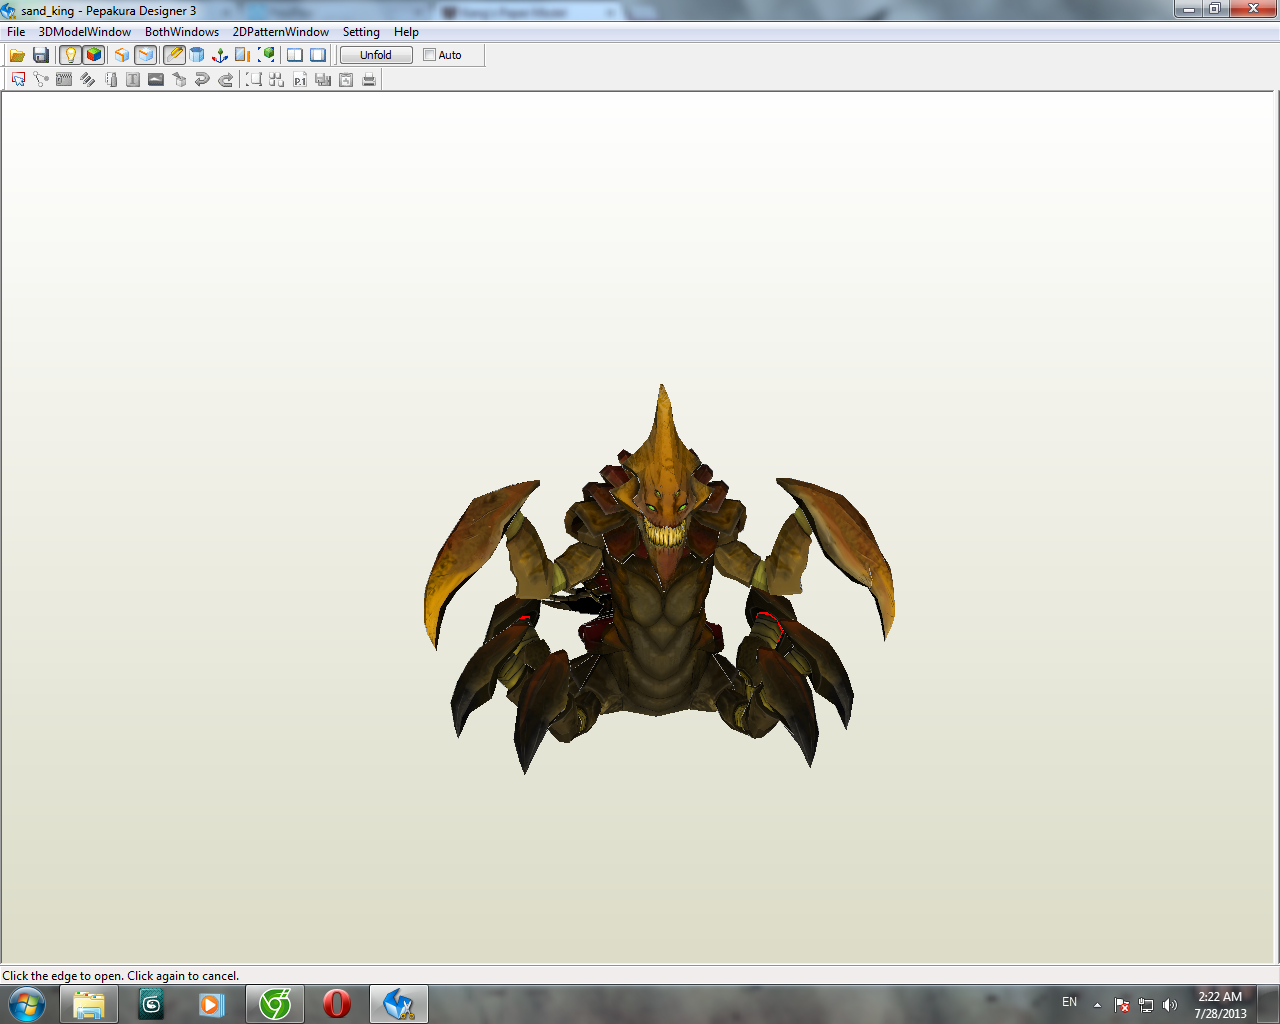Toggle the multicolored cube texture button
Image resolution: width=1280 pixels, height=1024 pixels.
pos(94,55)
